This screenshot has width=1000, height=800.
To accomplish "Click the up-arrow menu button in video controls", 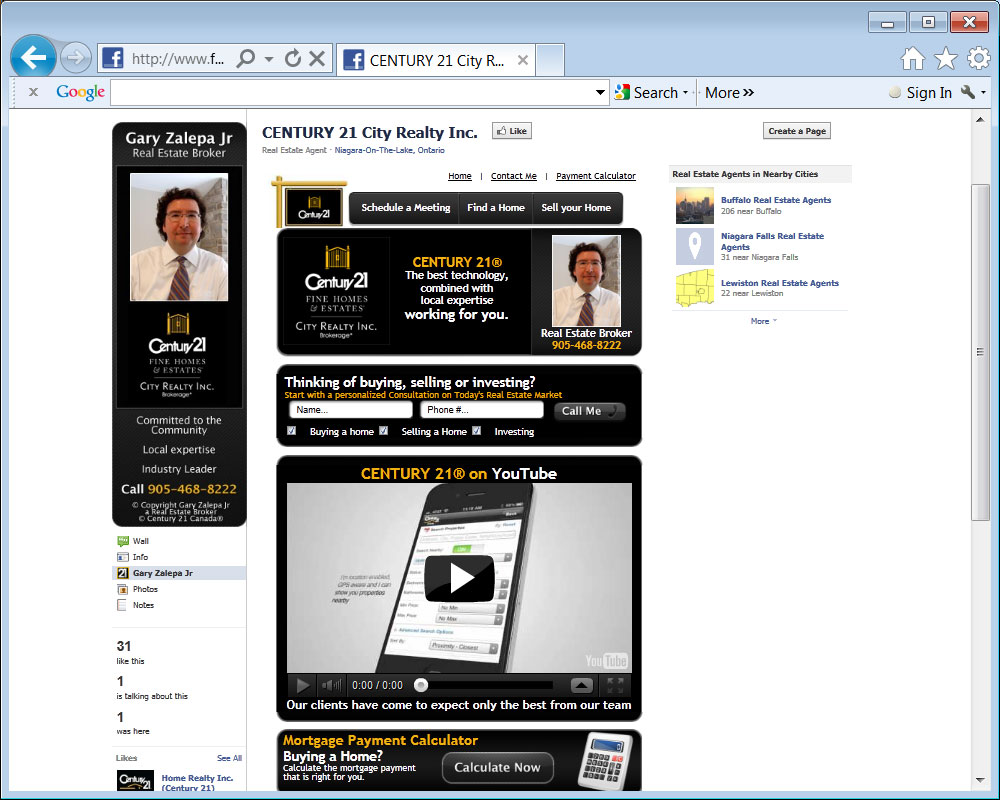I will pos(581,685).
